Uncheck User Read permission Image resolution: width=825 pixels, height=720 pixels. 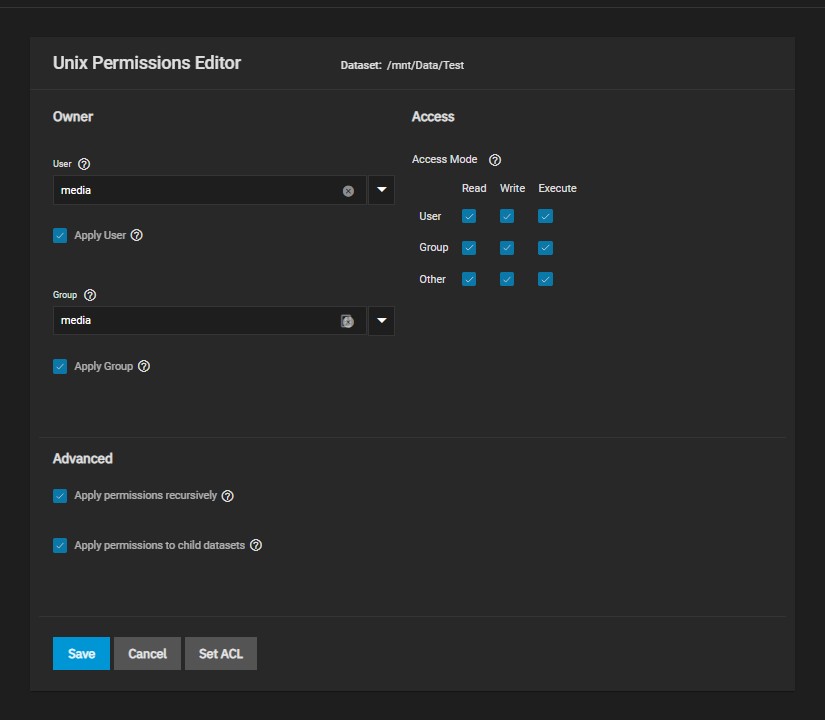coord(469,216)
